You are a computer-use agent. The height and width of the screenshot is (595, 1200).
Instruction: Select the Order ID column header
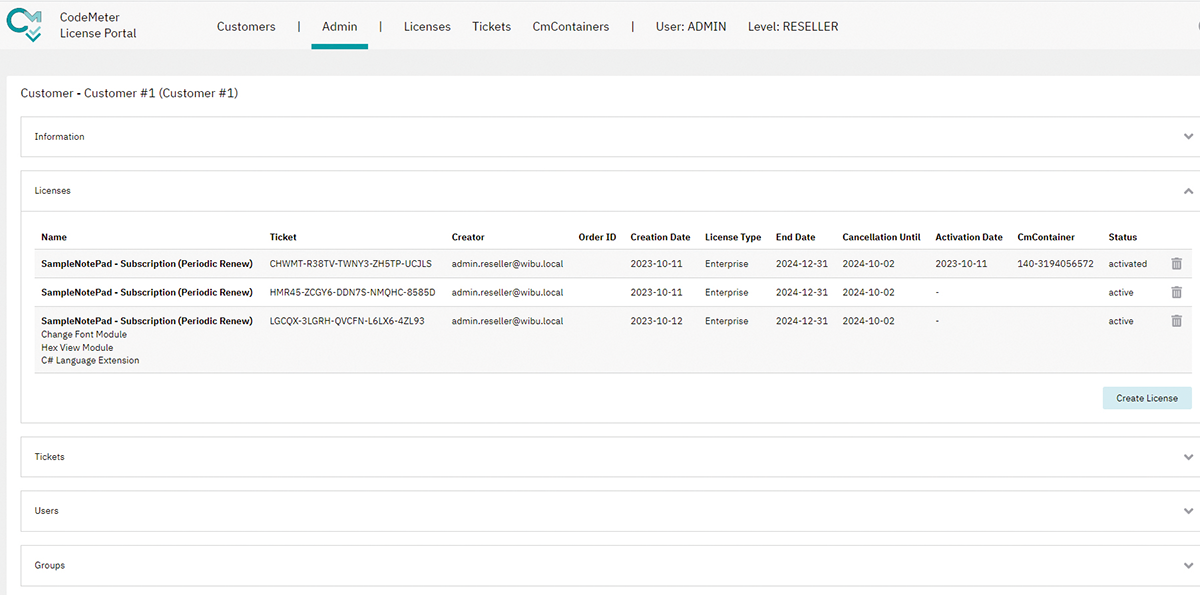(x=597, y=238)
